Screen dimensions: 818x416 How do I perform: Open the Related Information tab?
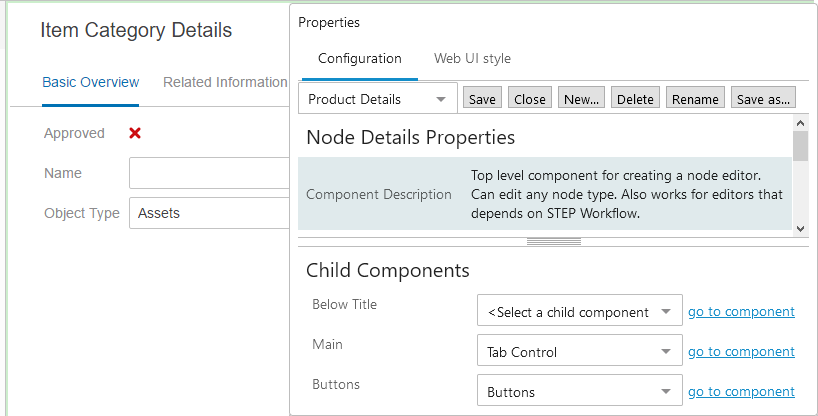point(225,82)
